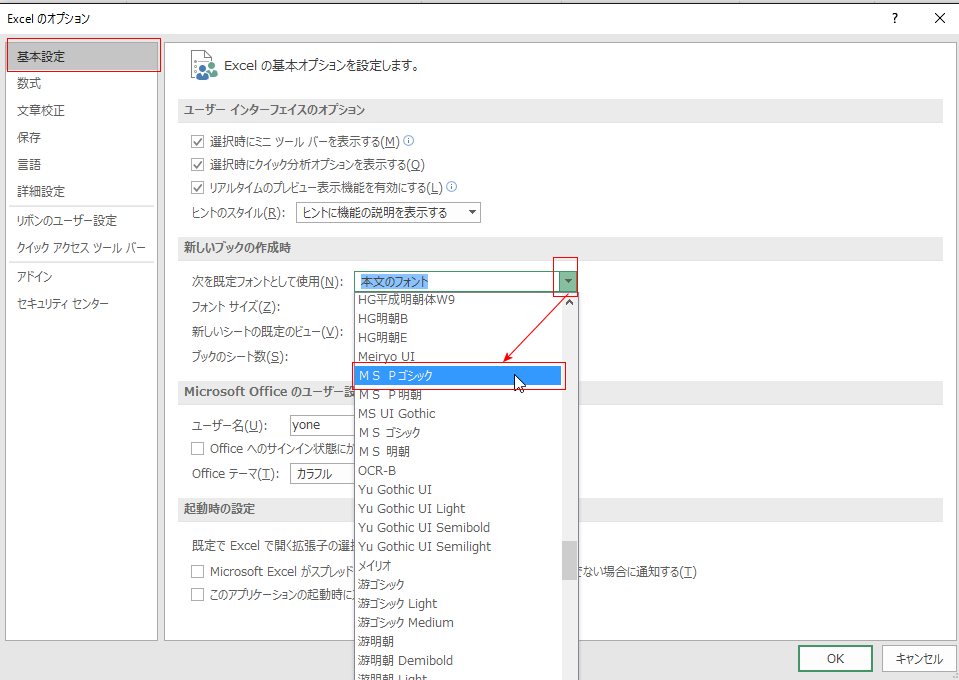This screenshot has width=959, height=680.
Task: Open the 基本設定 category
Action: point(83,56)
